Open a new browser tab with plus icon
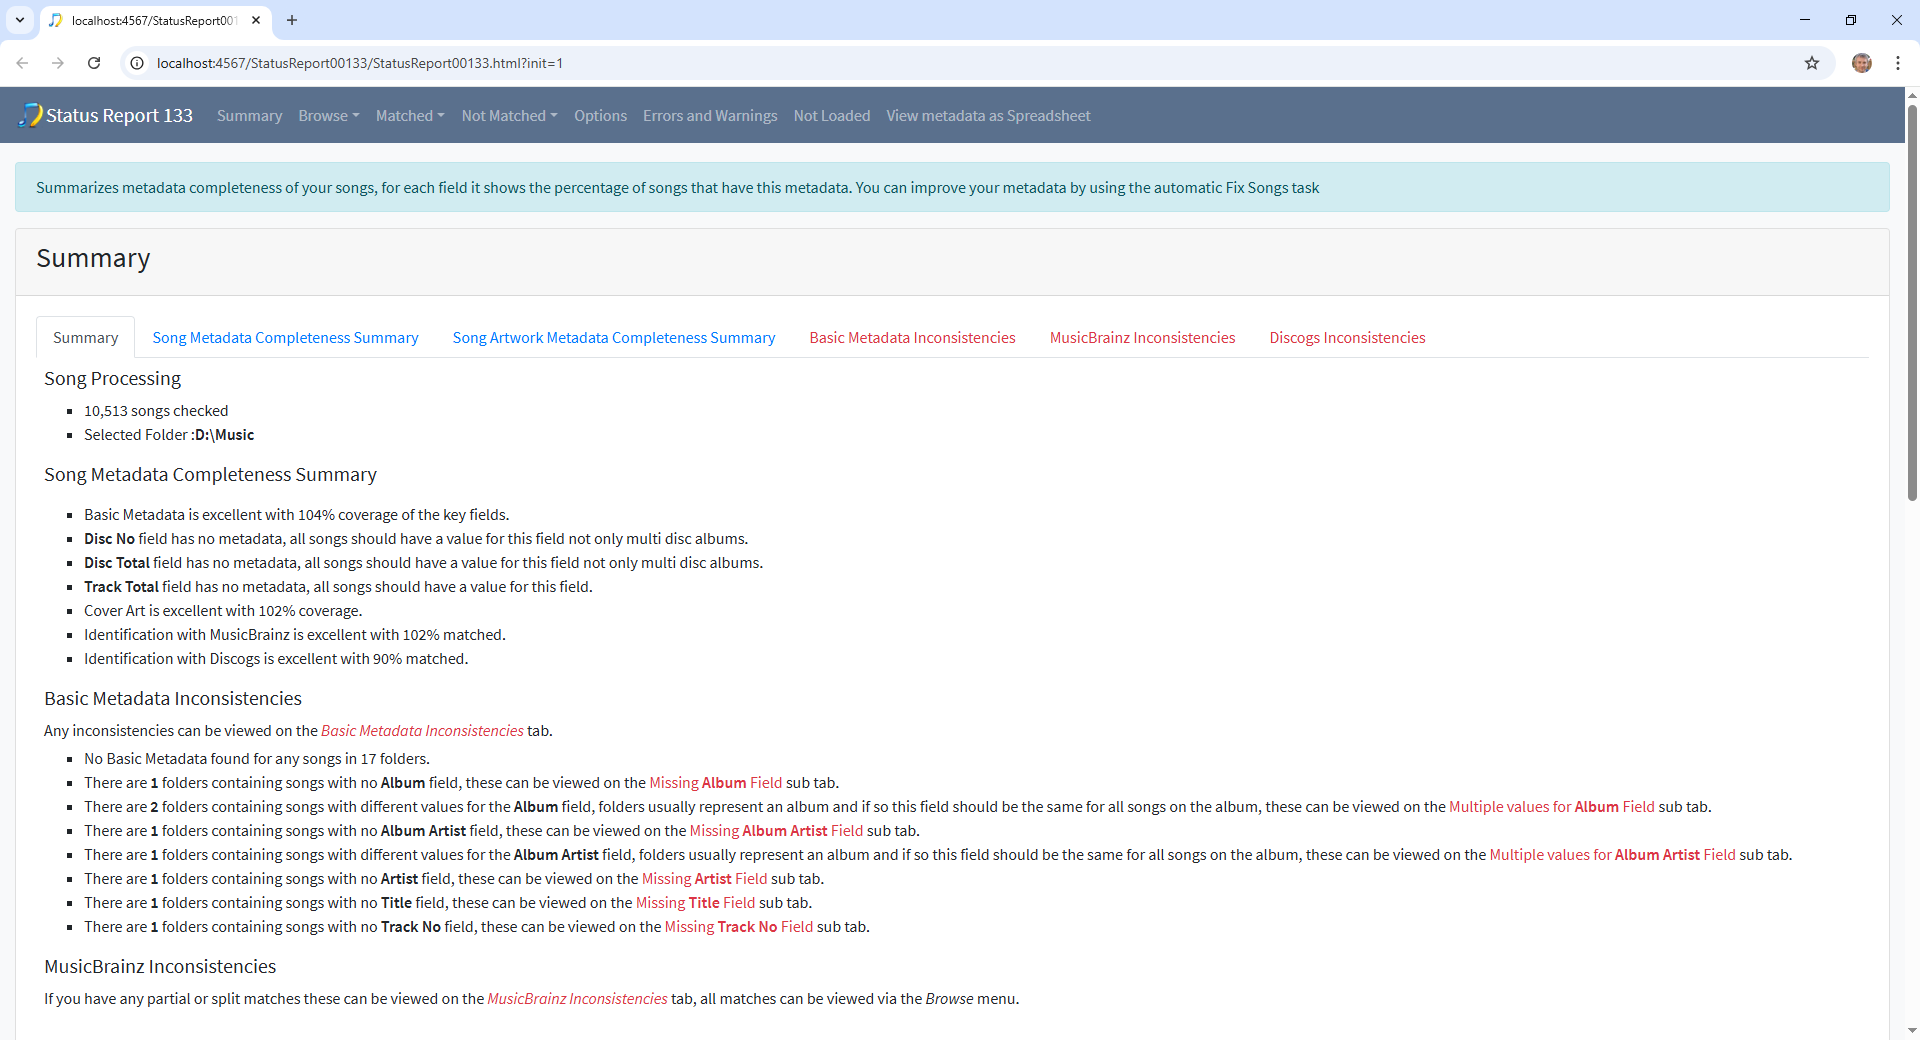 [292, 20]
